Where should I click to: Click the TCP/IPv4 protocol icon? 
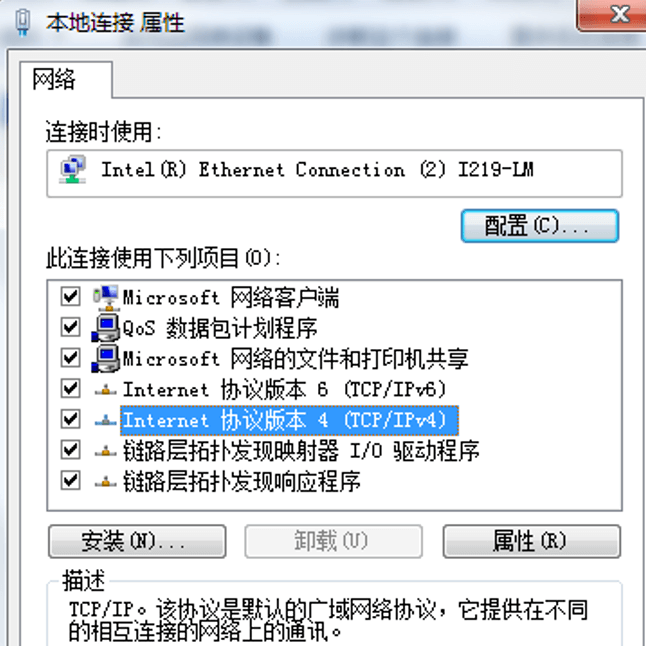click(x=106, y=420)
